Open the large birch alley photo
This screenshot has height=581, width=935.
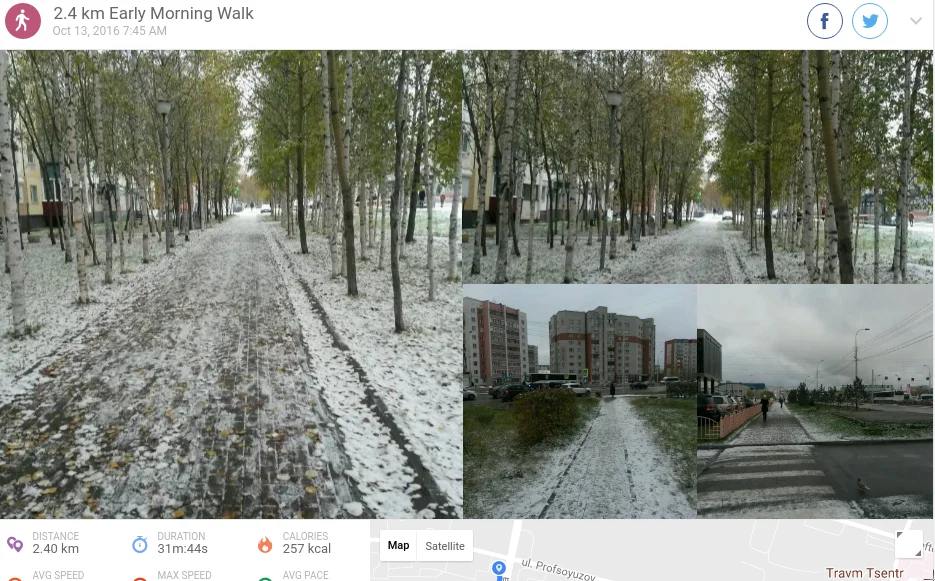[x=231, y=284]
